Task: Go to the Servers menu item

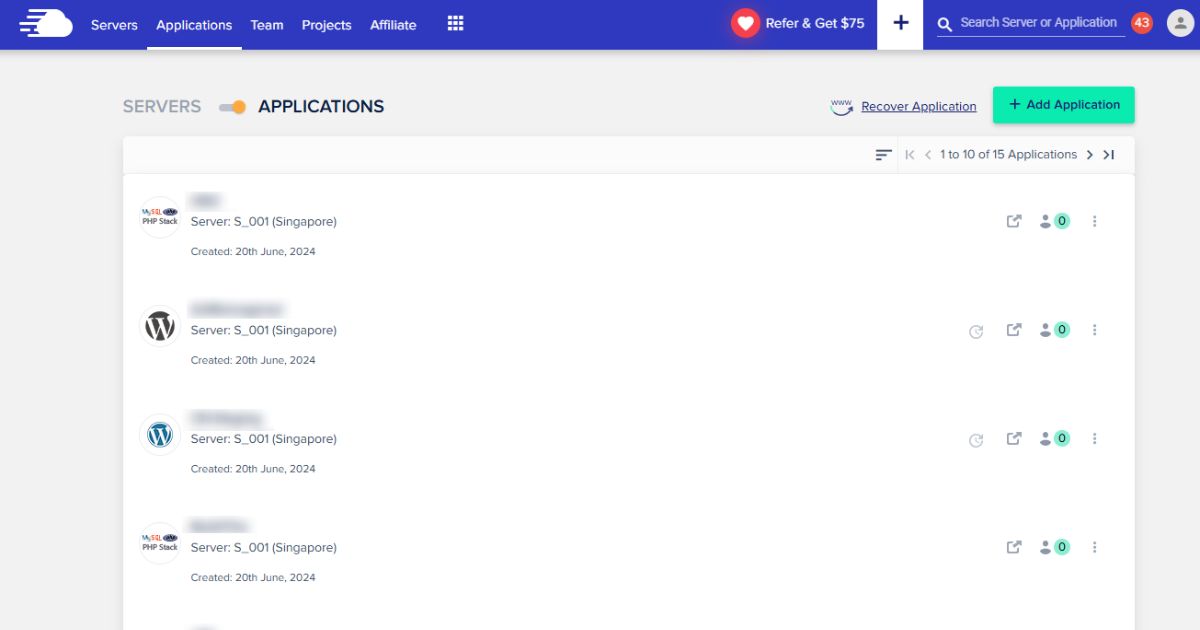Action: [114, 25]
